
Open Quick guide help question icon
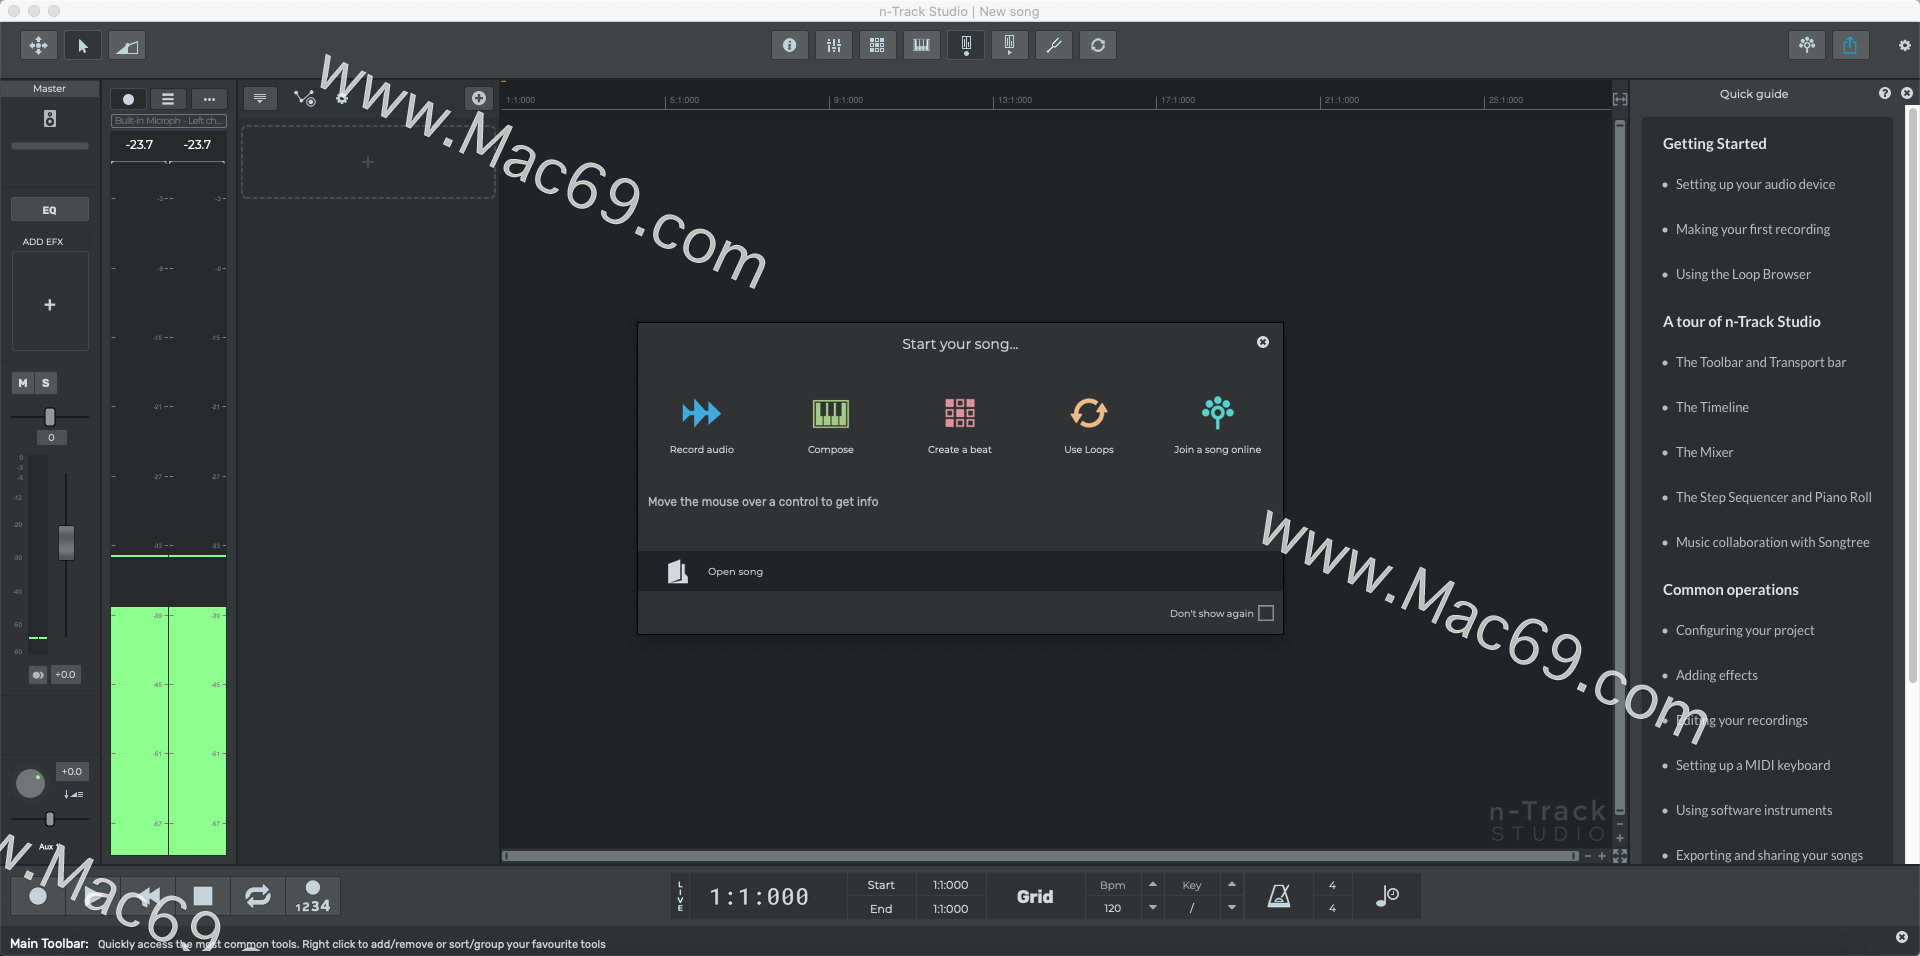click(x=1885, y=93)
